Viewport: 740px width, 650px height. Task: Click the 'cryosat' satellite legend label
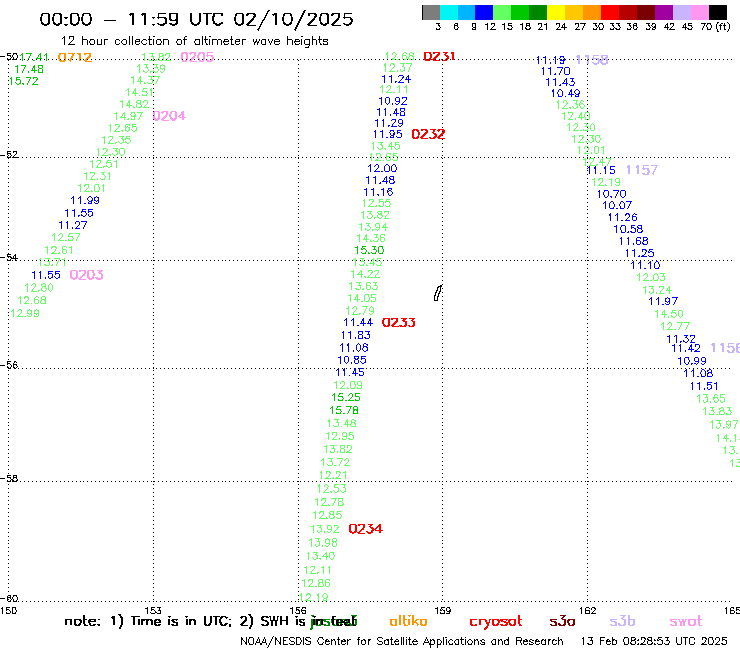point(496,621)
